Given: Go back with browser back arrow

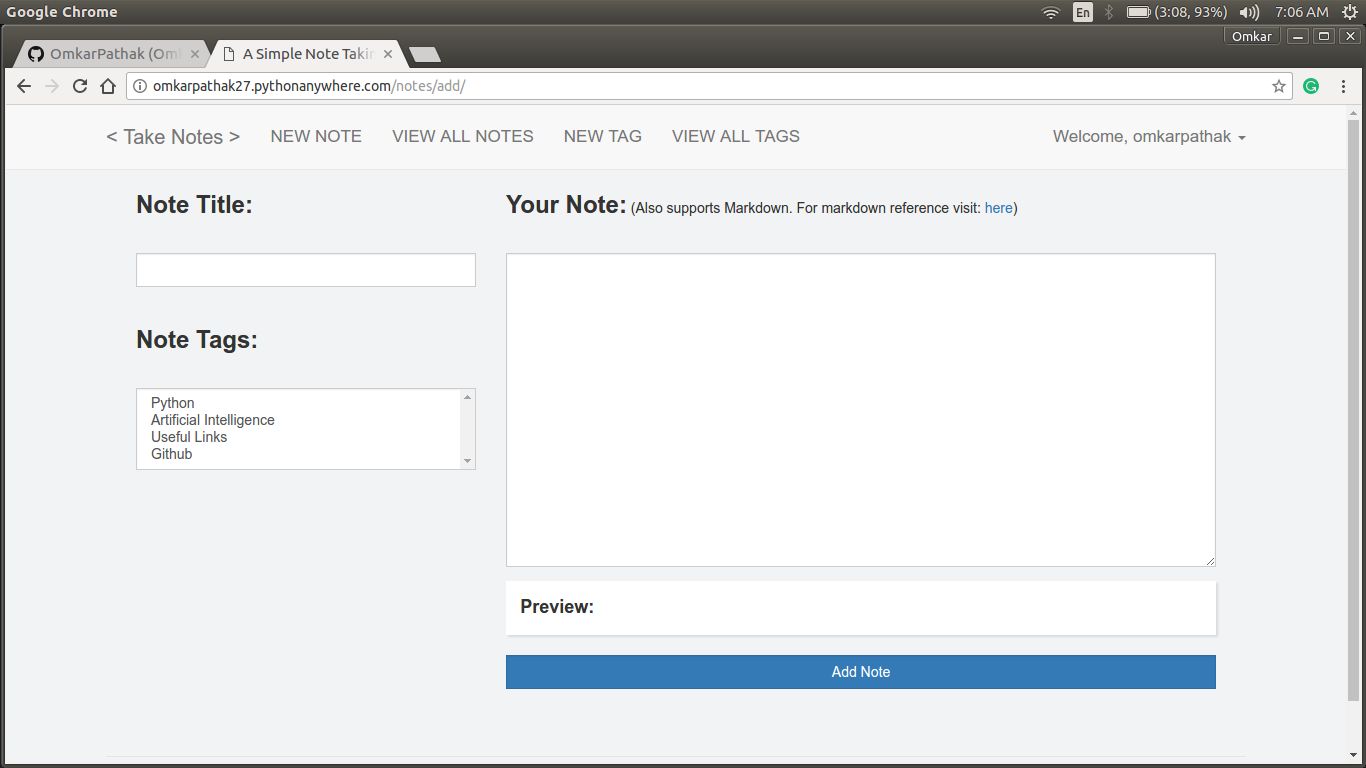Looking at the screenshot, I should pyautogui.click(x=24, y=86).
